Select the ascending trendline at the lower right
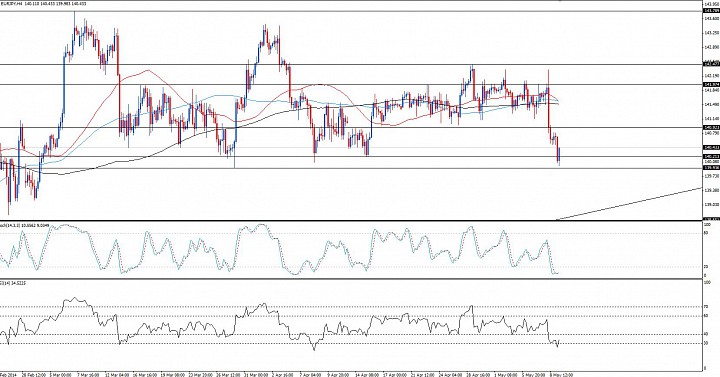Screen dimensions: 720x377 pyautogui.click(x=629, y=204)
